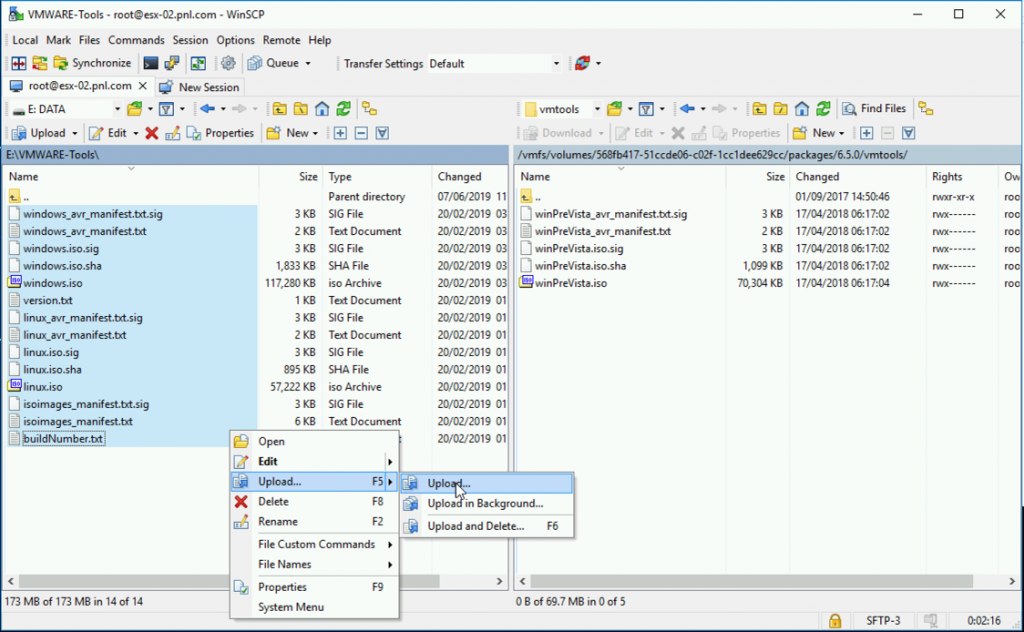Refresh the remote vmtools directory listing
The image size is (1024, 632).
[x=823, y=109]
